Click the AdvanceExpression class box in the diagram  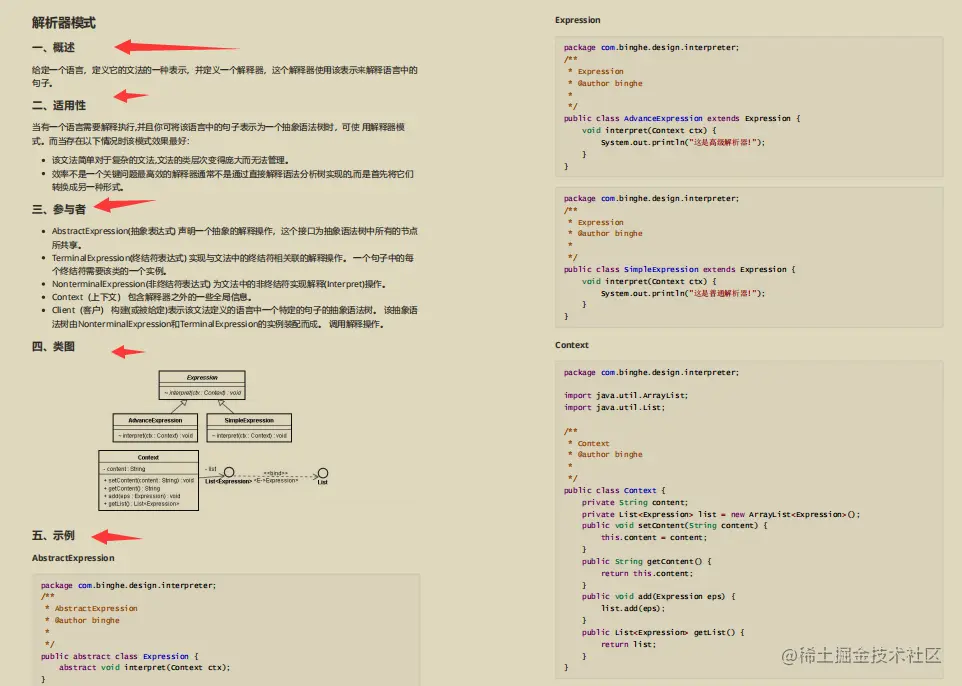(x=155, y=428)
